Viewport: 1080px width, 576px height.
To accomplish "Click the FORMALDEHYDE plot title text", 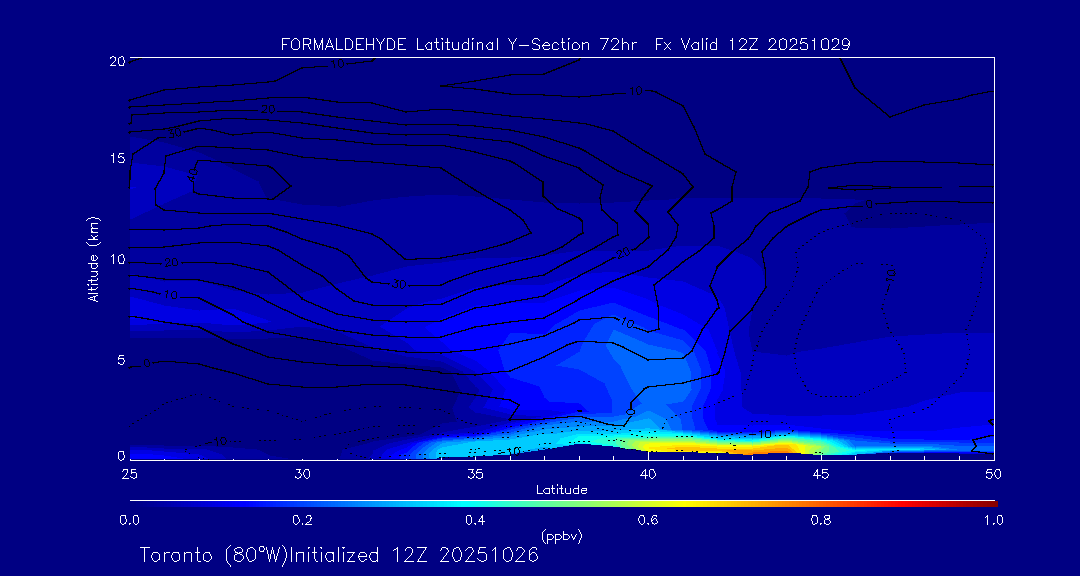I will (565, 44).
